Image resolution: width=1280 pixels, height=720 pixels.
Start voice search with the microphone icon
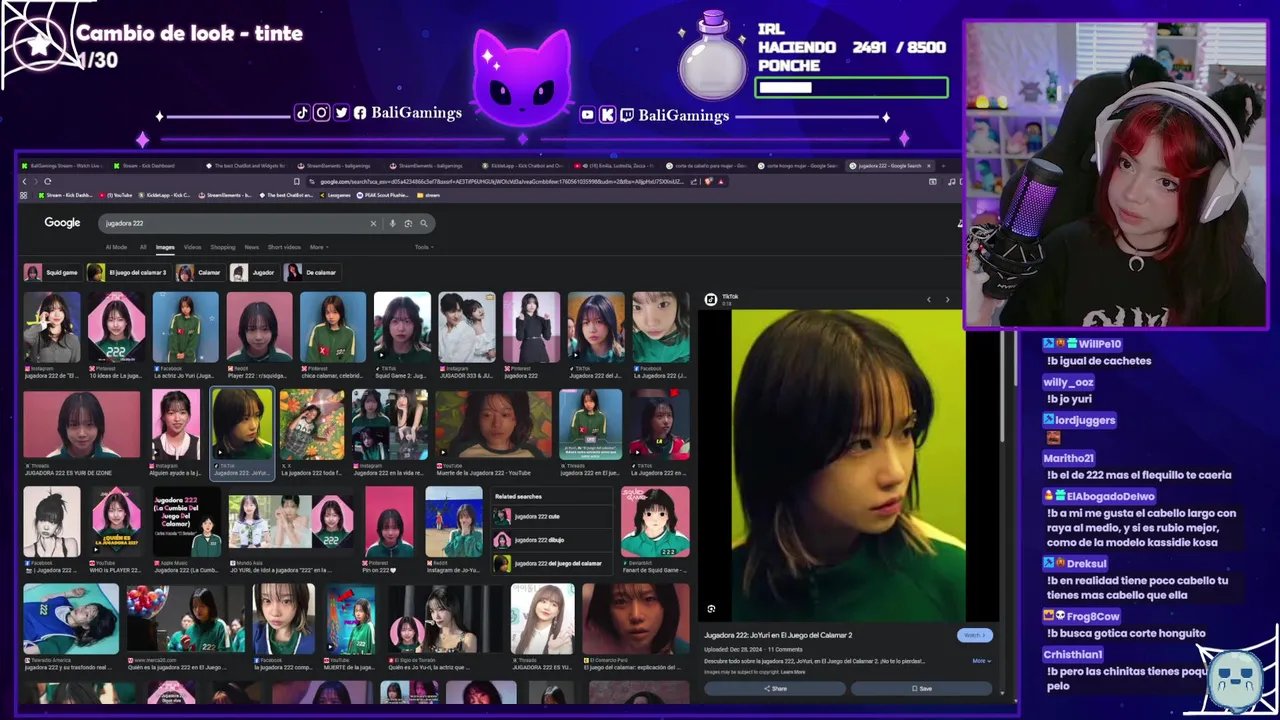click(x=392, y=223)
